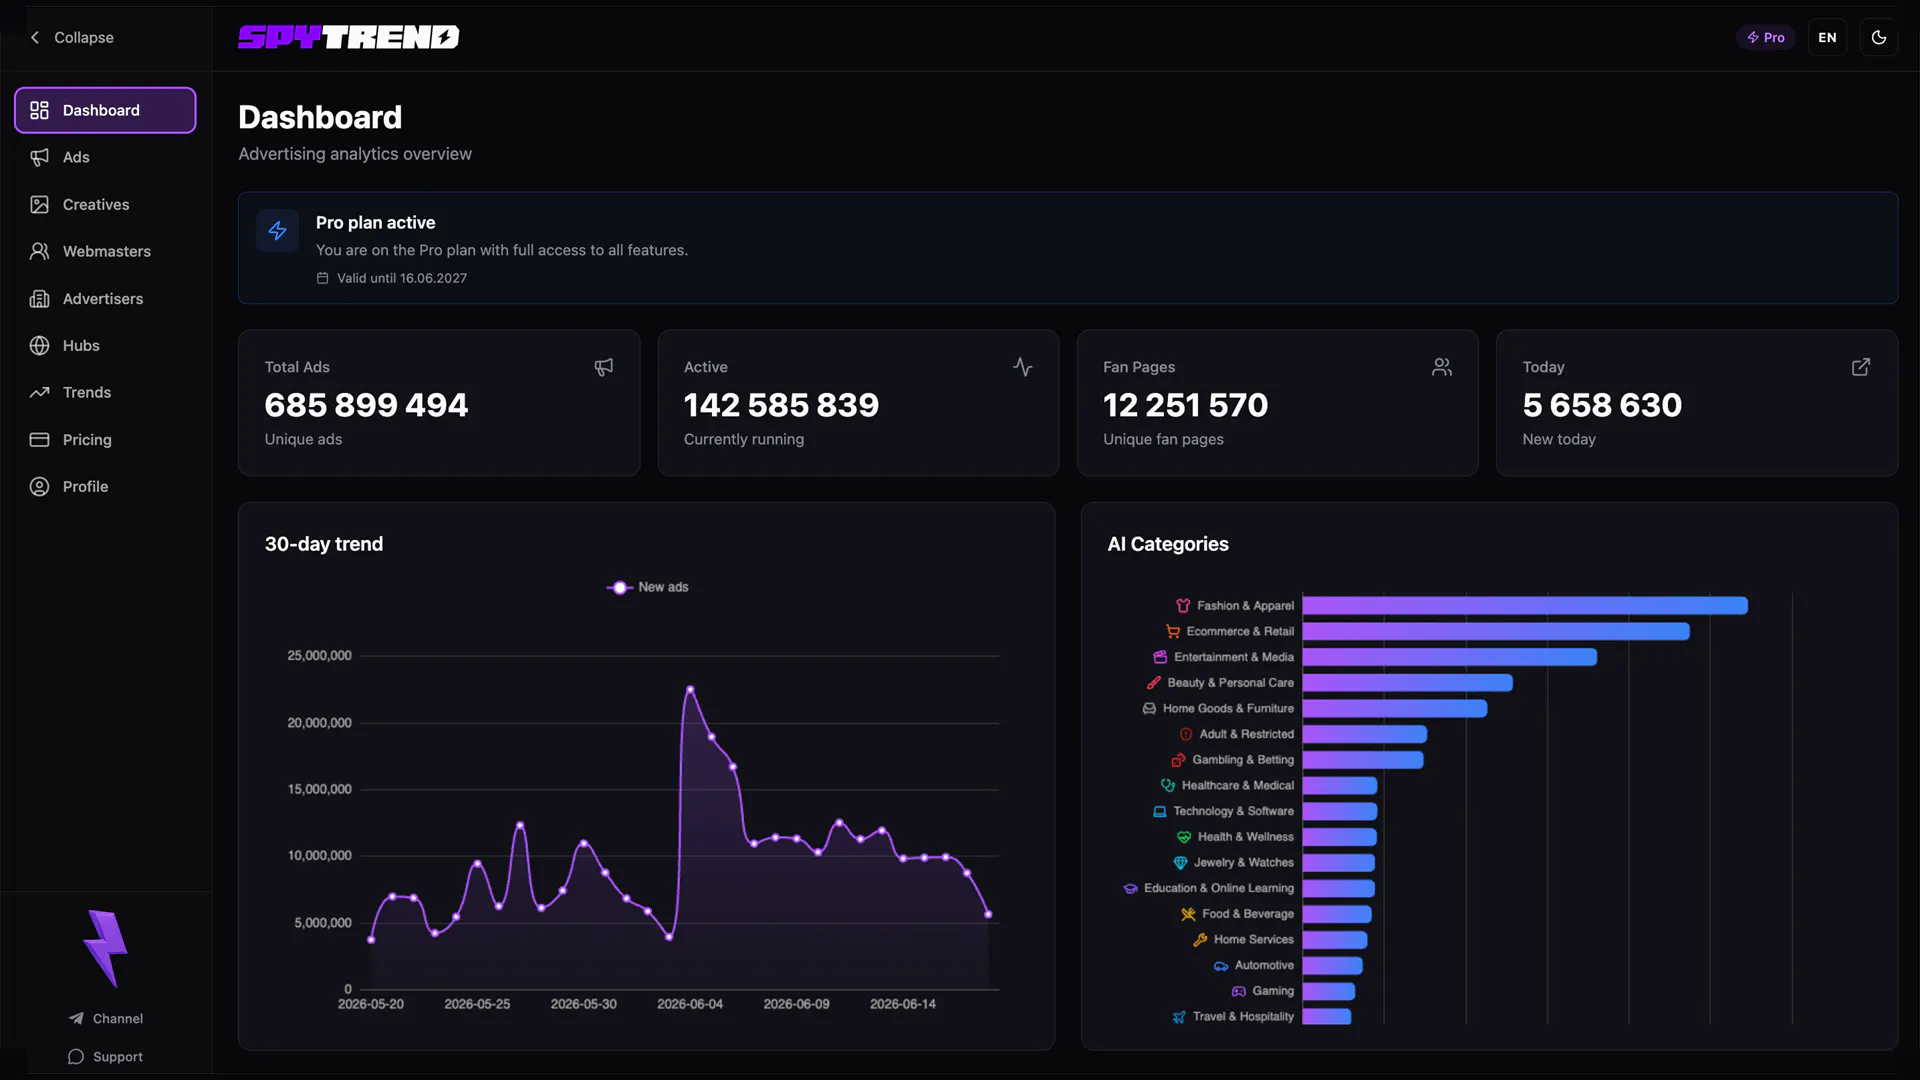This screenshot has width=1920, height=1080.
Task: Click the megaphone icon on Total Ads card
Action: pyautogui.click(x=603, y=367)
